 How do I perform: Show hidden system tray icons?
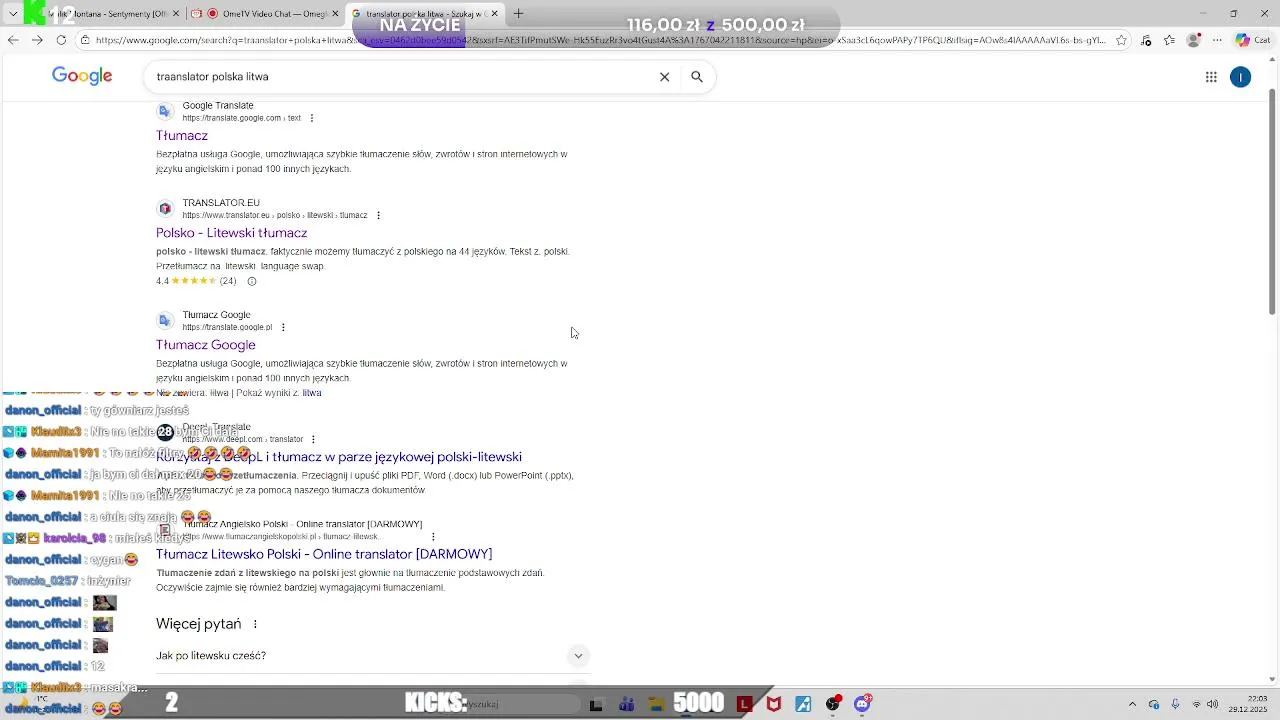click(x=1132, y=704)
